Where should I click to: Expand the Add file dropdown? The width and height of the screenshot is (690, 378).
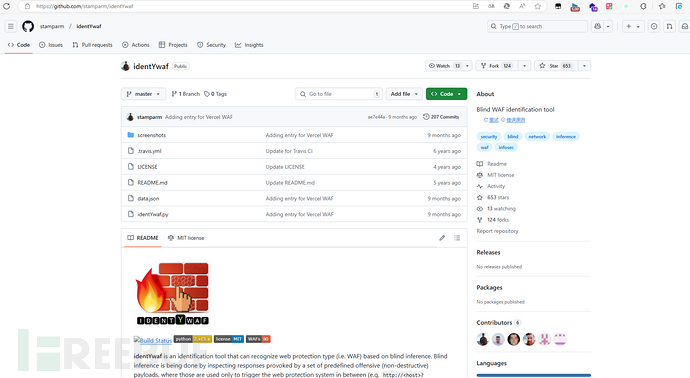point(404,94)
